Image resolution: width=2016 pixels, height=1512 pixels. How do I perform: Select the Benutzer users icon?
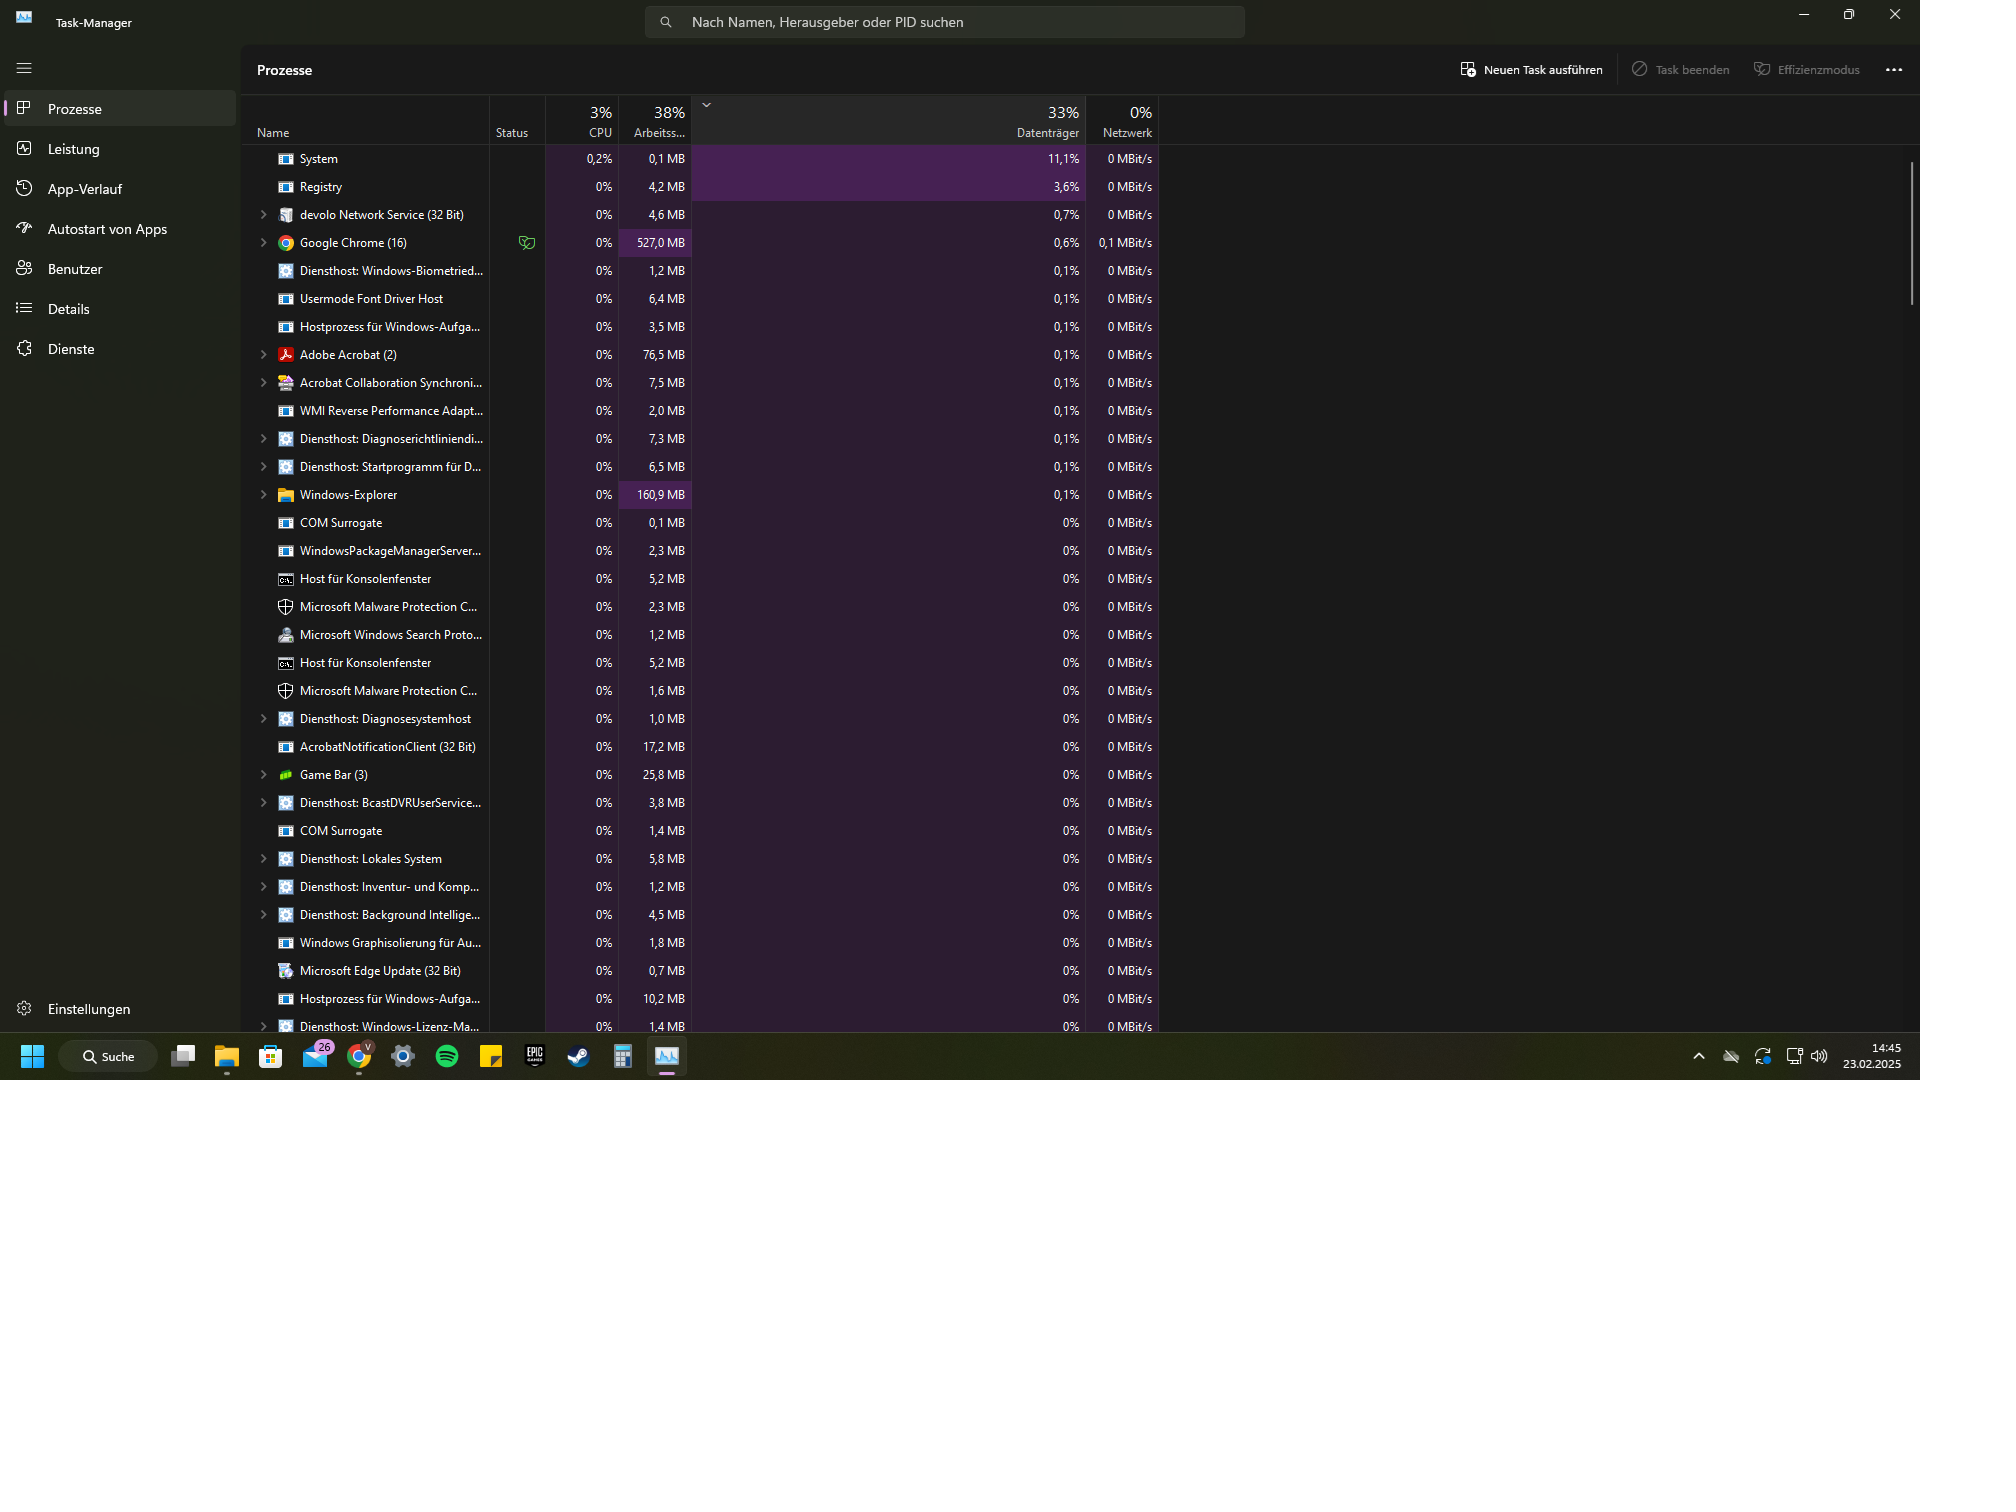tap(25, 268)
